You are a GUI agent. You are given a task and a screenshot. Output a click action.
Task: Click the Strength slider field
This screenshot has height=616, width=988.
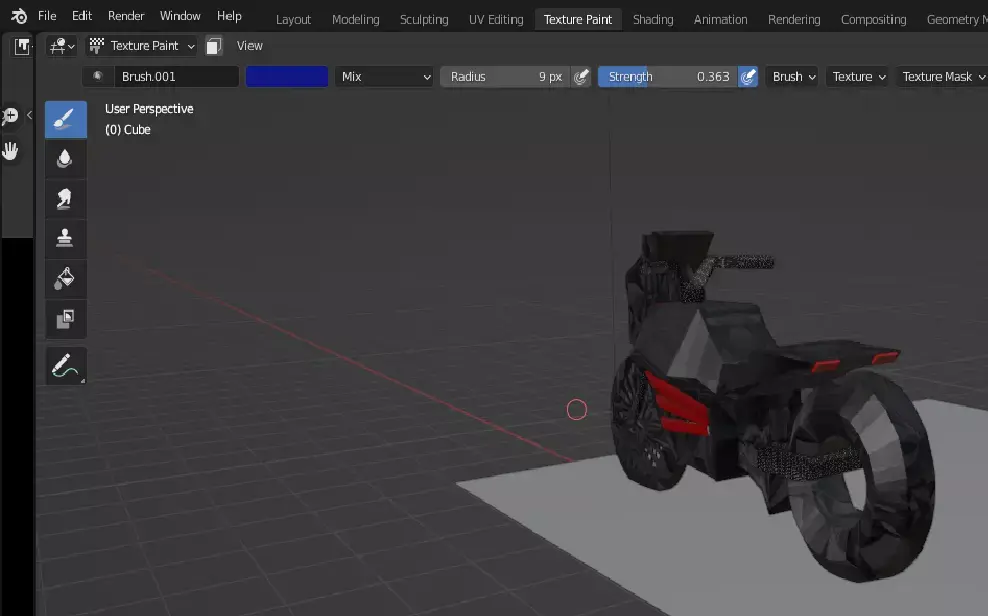[x=668, y=77]
